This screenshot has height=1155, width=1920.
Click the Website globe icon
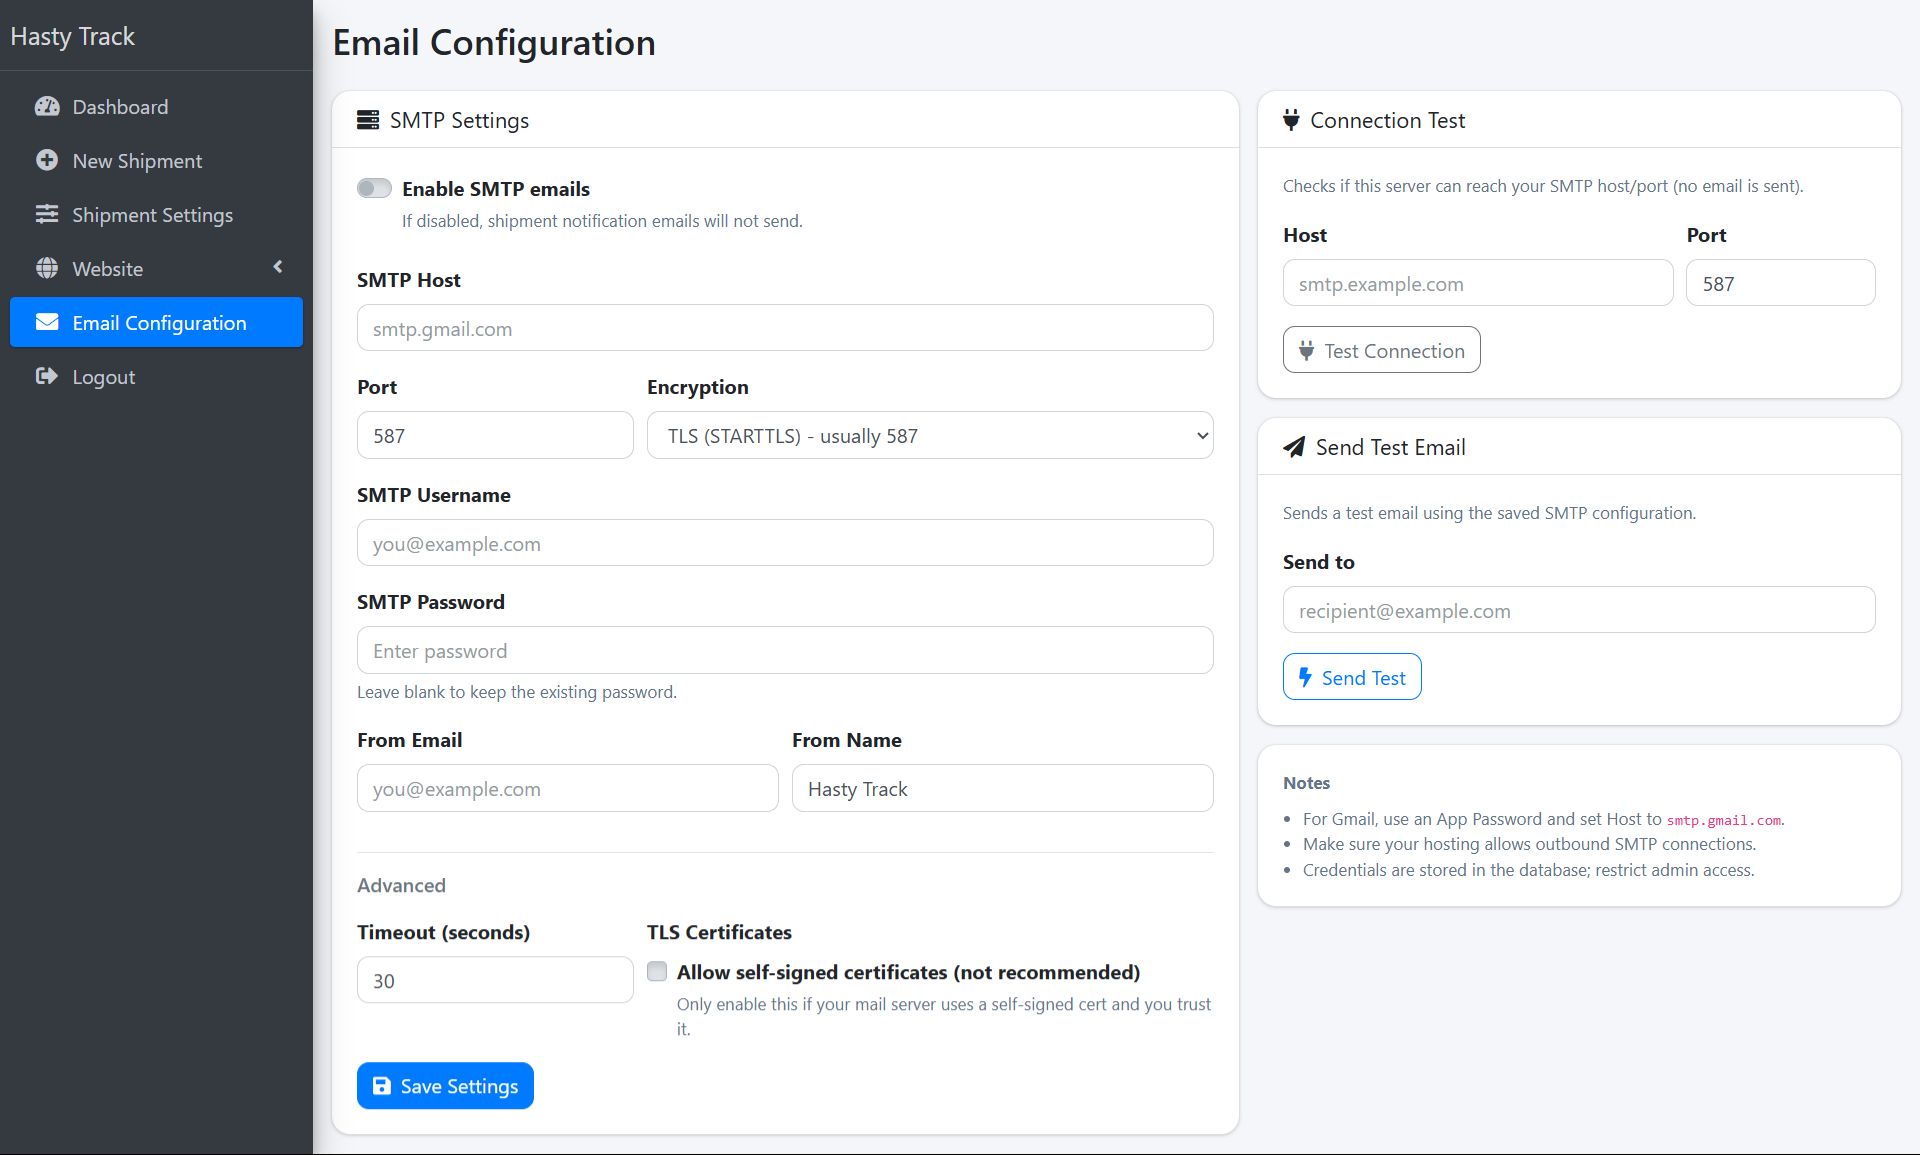coord(47,269)
